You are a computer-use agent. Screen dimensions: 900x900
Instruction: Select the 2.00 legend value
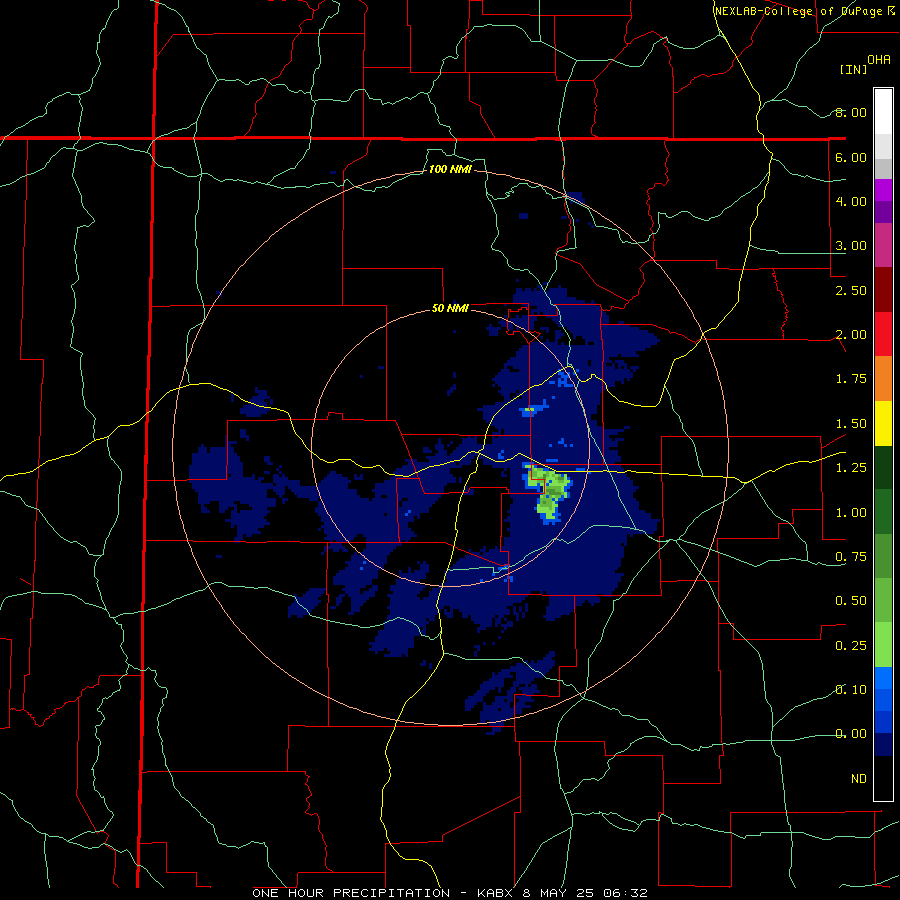click(x=851, y=335)
